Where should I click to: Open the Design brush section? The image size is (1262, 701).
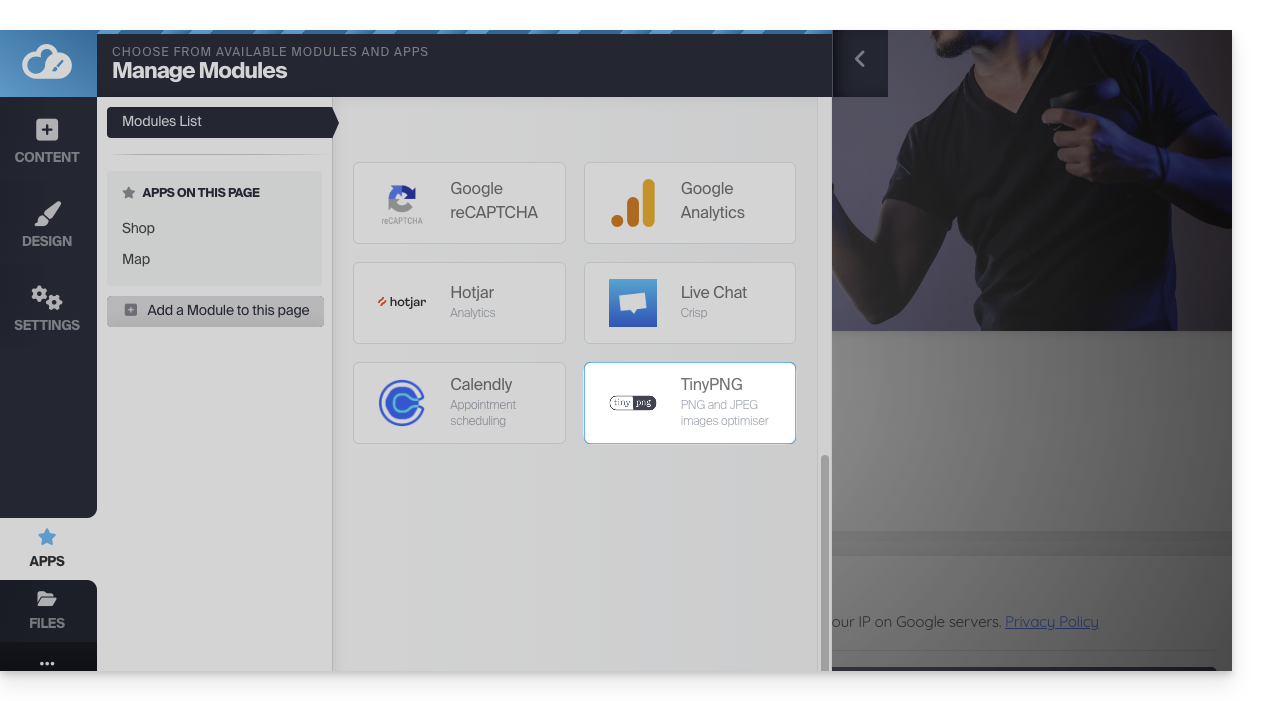click(47, 225)
